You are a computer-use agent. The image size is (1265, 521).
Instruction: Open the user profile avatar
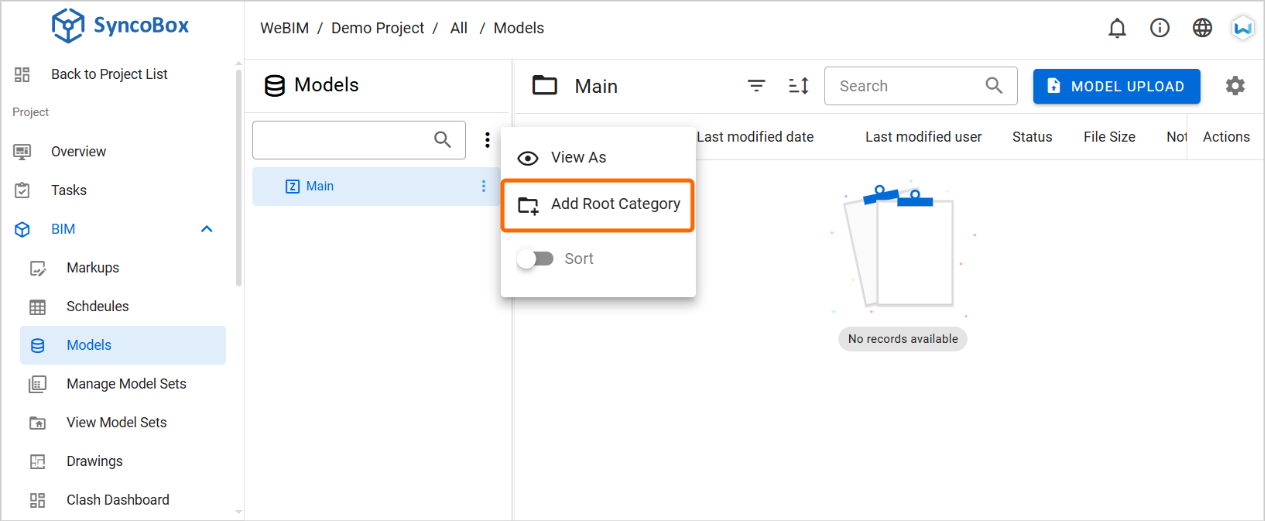point(1243,28)
